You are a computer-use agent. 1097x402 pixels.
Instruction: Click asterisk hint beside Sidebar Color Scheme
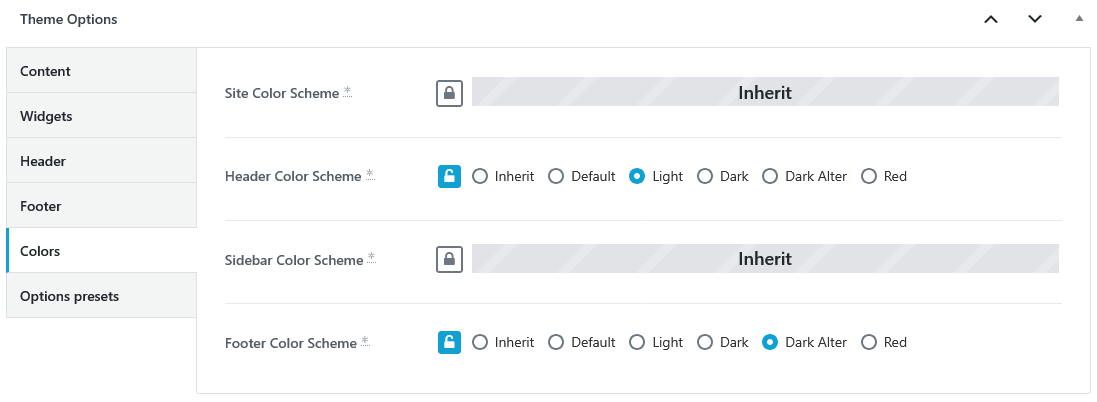click(x=371, y=258)
